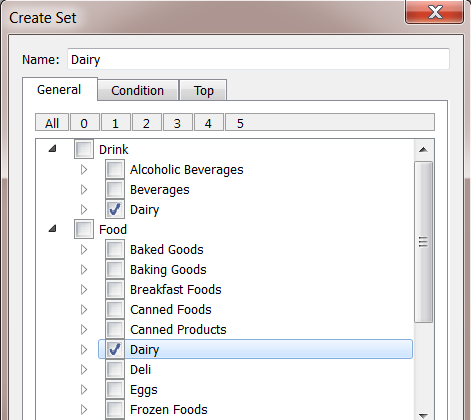Image resolution: width=471 pixels, height=420 pixels.
Task: Open the Top tab
Action: (203, 90)
